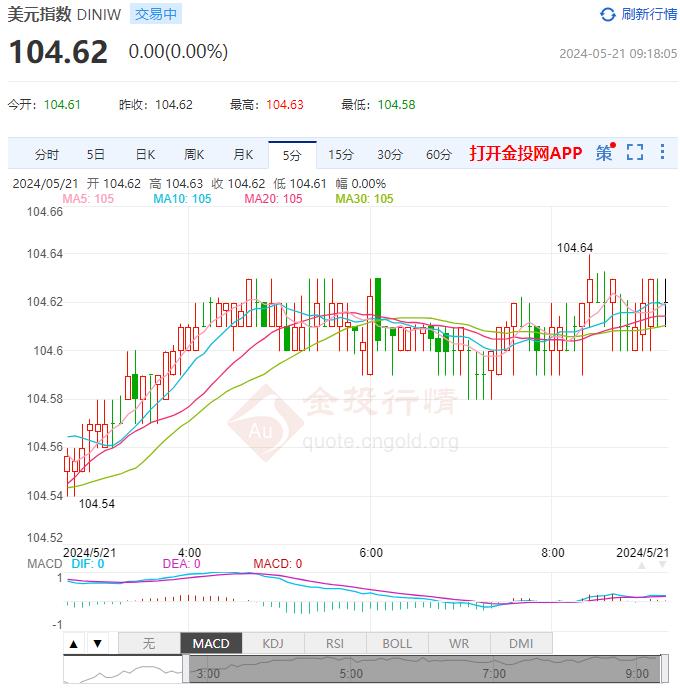This screenshot has height=688, width=680.
Task: Click the 104.64 high price candle label
Action: pos(575,248)
